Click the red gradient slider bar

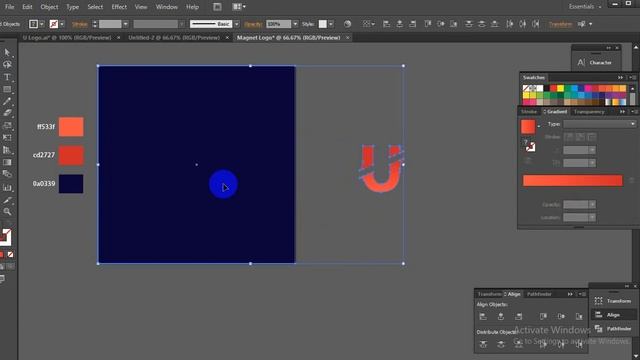tap(573, 180)
